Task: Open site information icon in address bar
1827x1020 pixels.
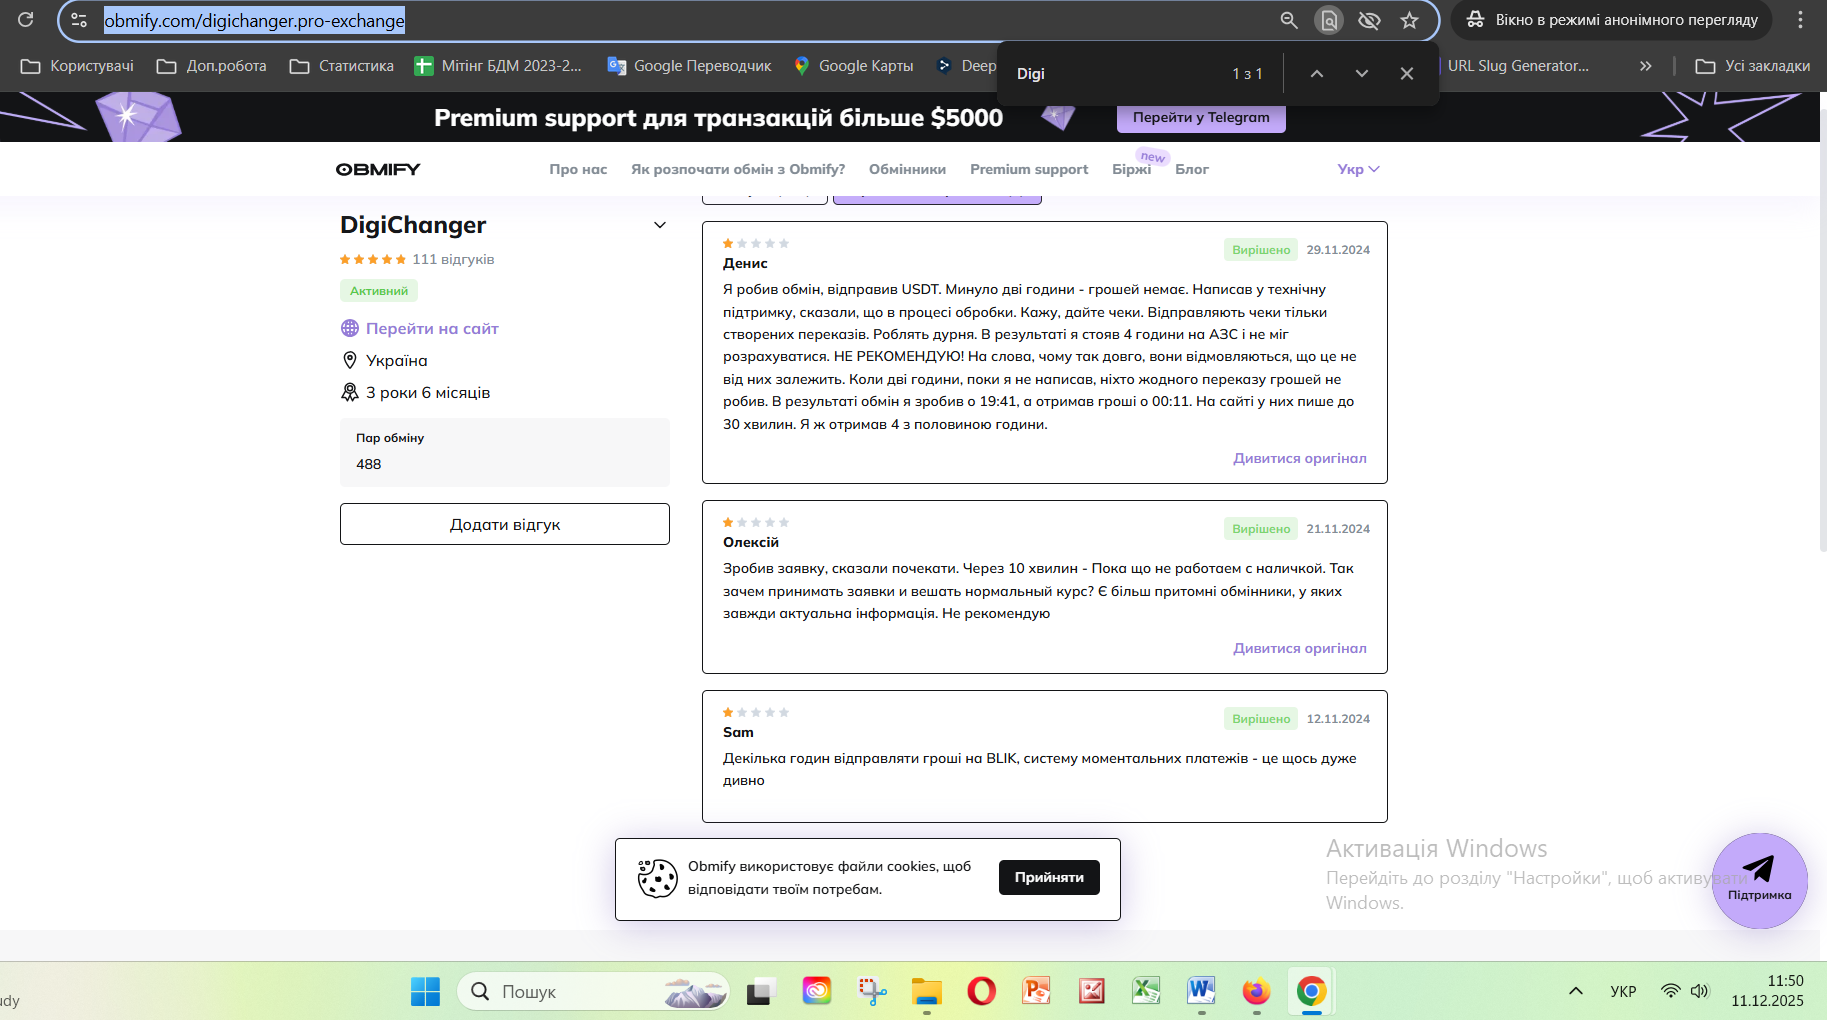Action: click(x=79, y=20)
